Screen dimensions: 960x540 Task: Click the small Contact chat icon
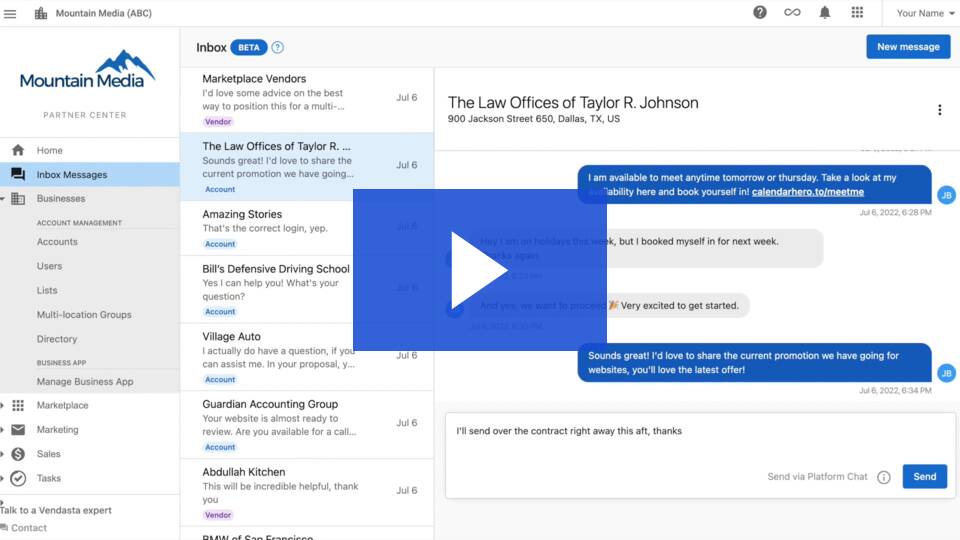pos(4,528)
